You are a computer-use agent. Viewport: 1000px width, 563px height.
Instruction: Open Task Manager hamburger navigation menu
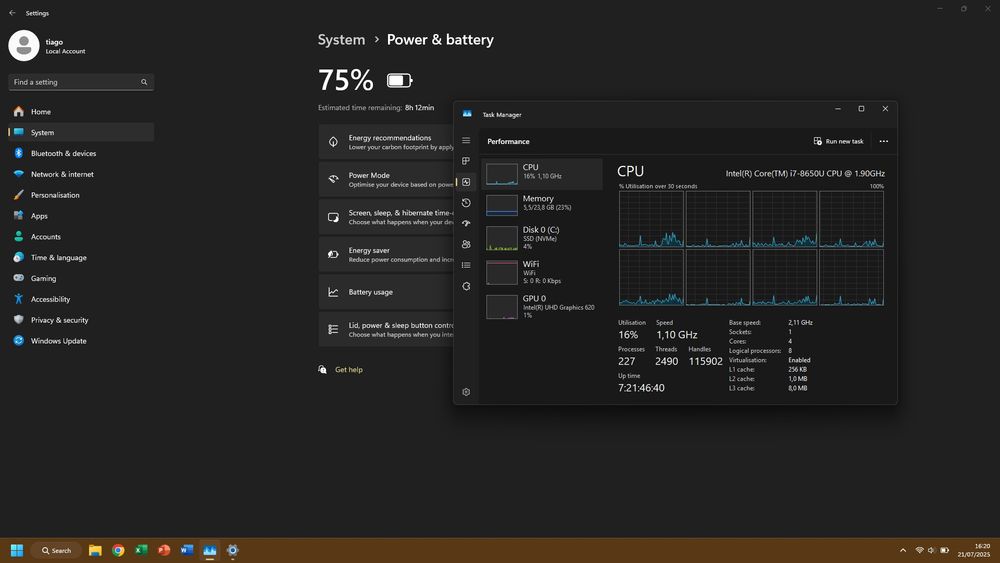466,140
